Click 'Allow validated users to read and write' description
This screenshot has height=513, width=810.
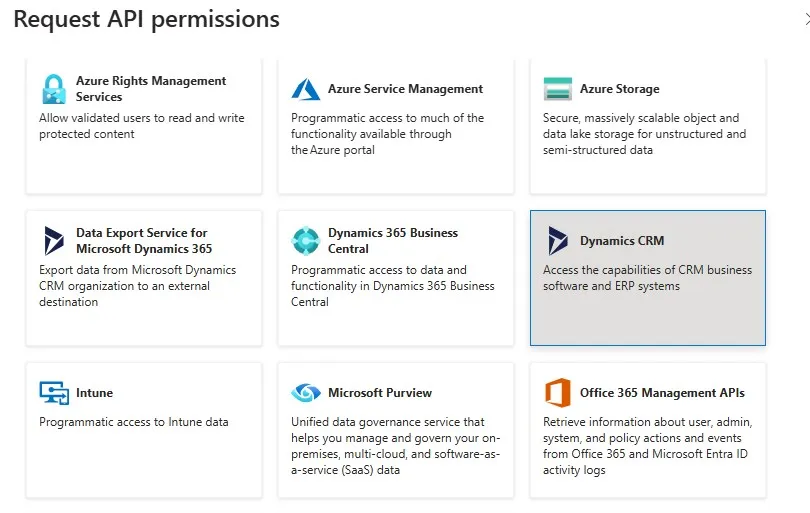(x=142, y=126)
